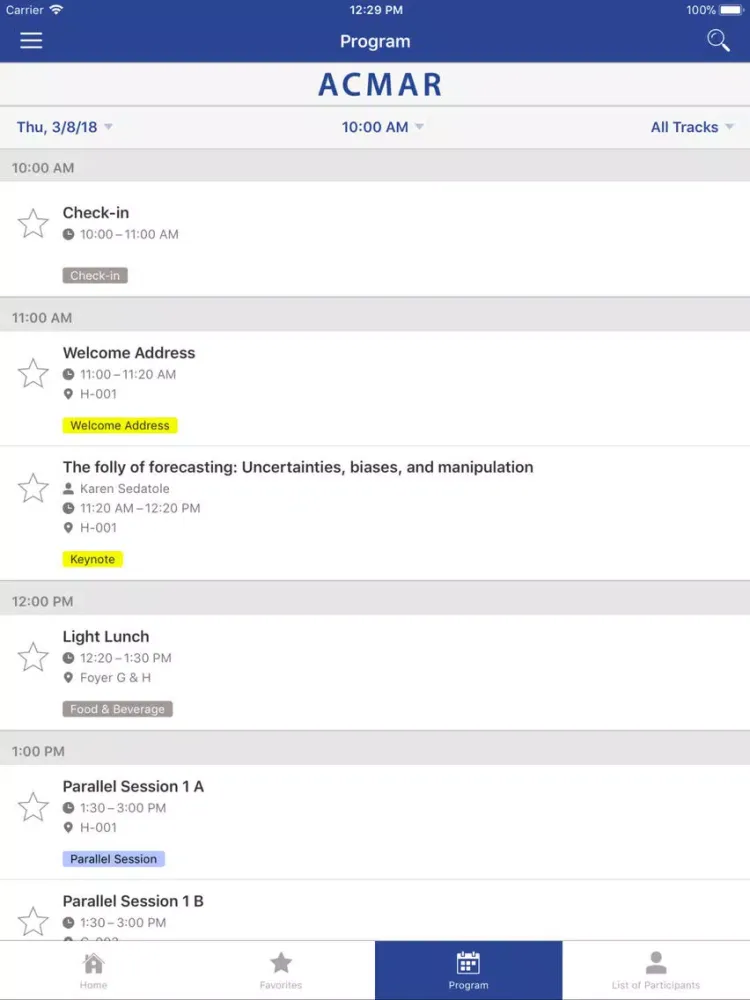Click the Food & Beverage tag
The height and width of the screenshot is (1000, 750).
click(x=117, y=709)
